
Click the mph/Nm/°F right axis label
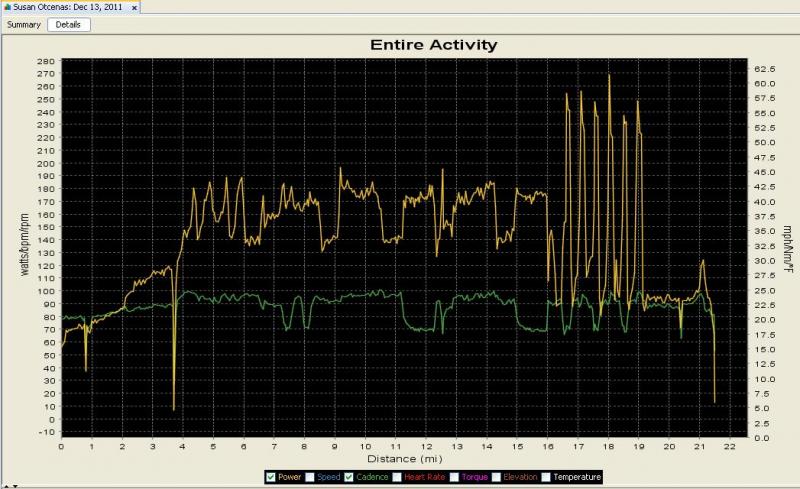[x=787, y=246]
